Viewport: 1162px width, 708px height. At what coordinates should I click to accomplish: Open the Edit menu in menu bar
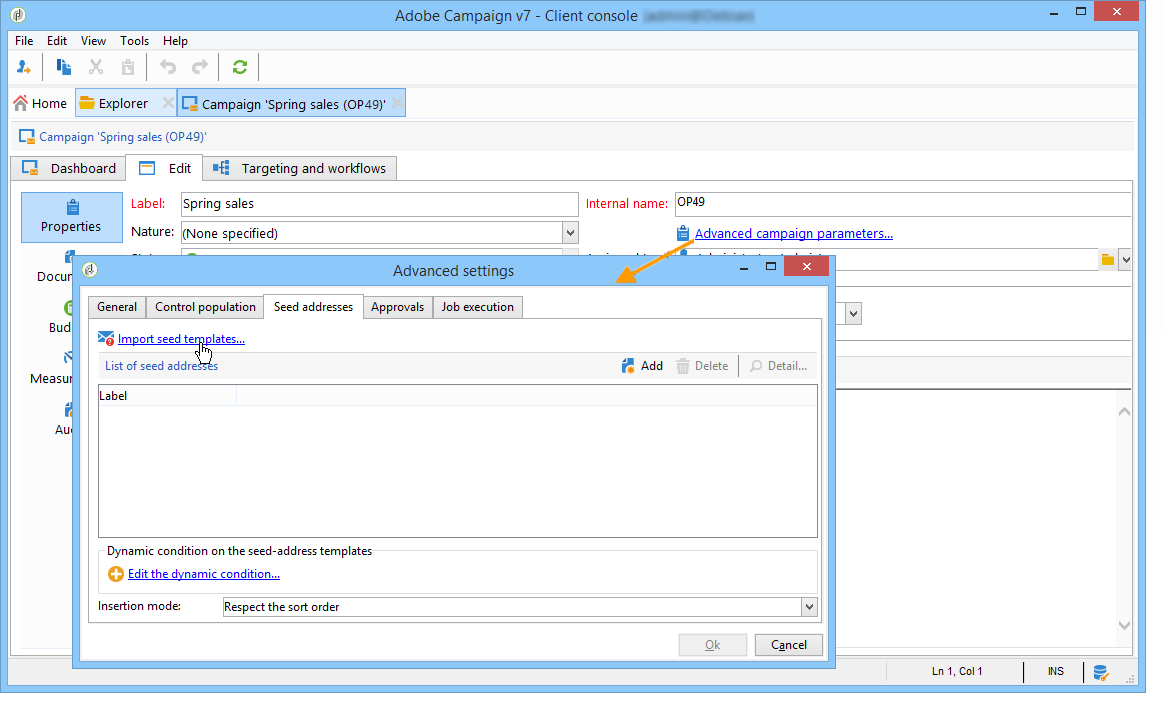tap(56, 41)
